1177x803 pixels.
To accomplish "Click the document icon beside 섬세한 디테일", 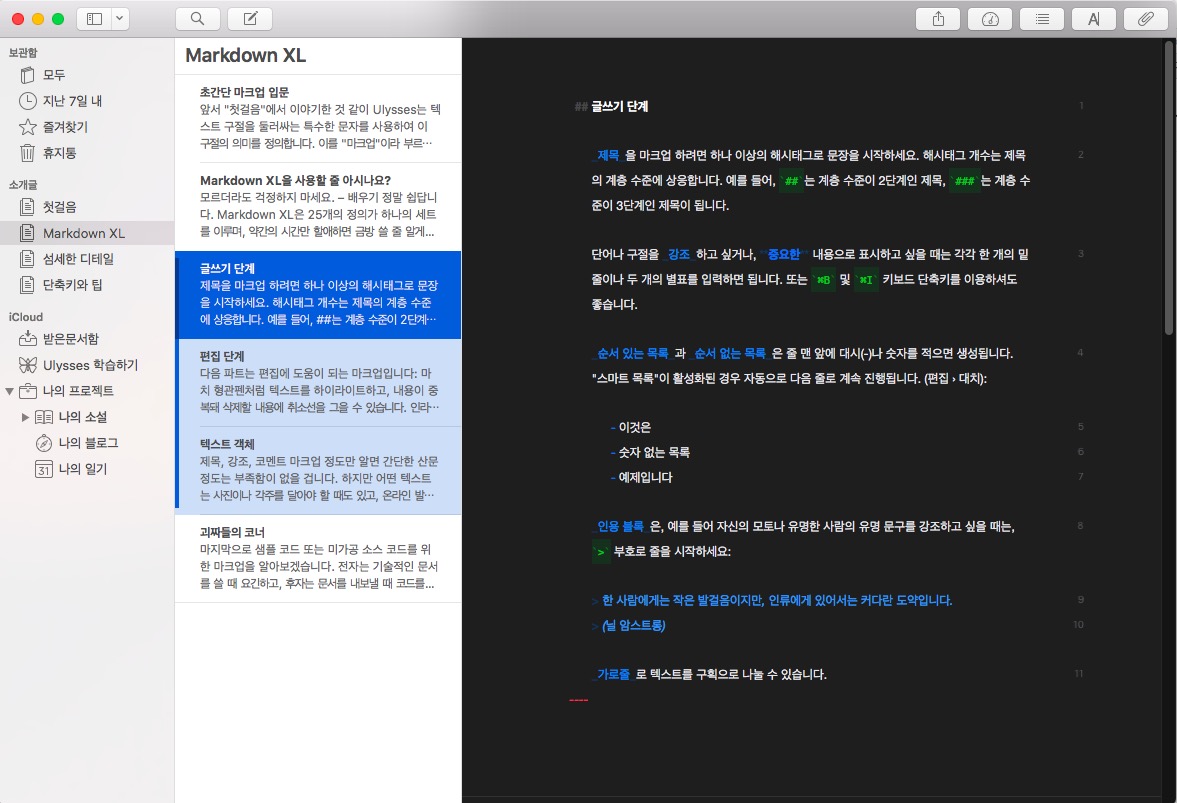I will pyautogui.click(x=27, y=259).
